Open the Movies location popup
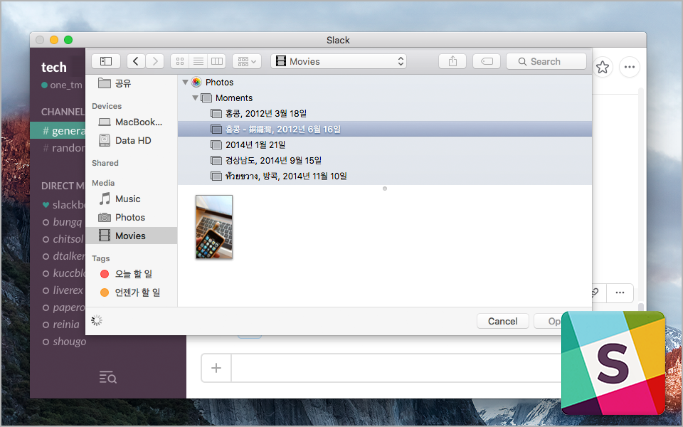 338,61
